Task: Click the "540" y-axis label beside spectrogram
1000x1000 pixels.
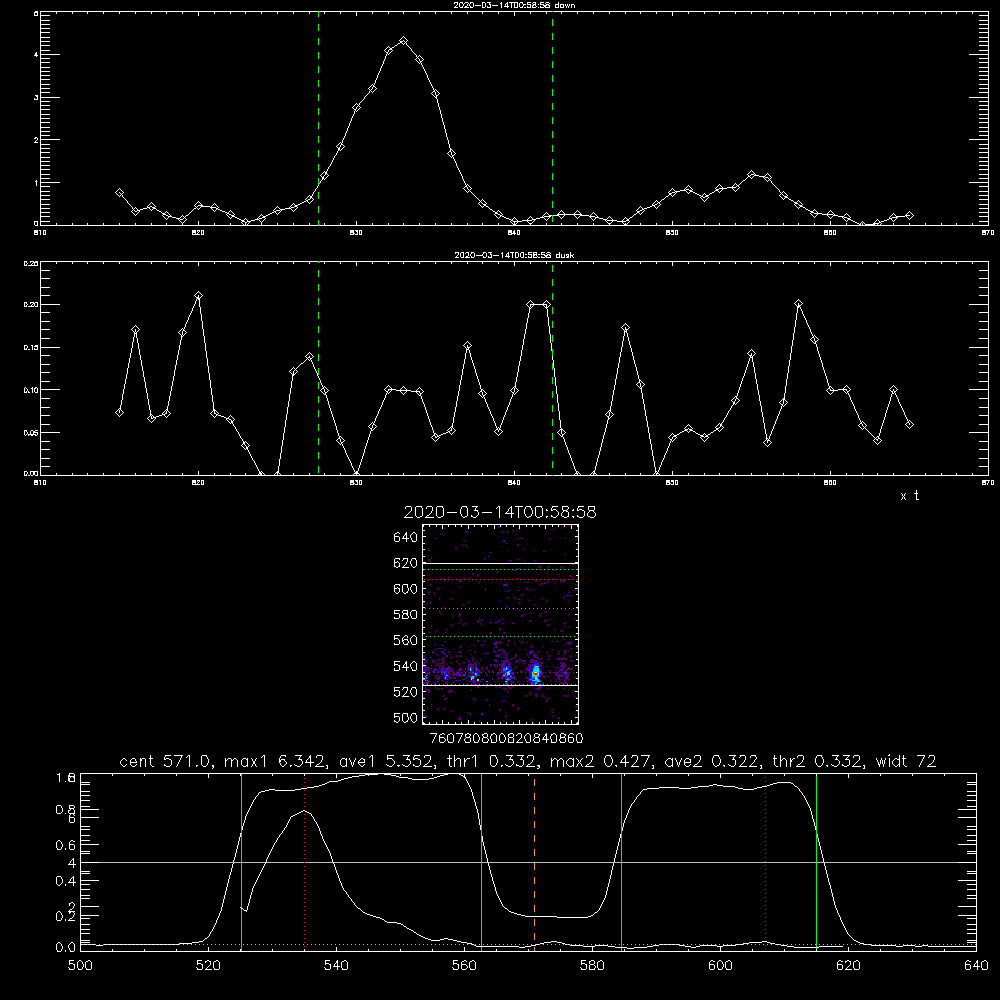Action: [x=405, y=666]
